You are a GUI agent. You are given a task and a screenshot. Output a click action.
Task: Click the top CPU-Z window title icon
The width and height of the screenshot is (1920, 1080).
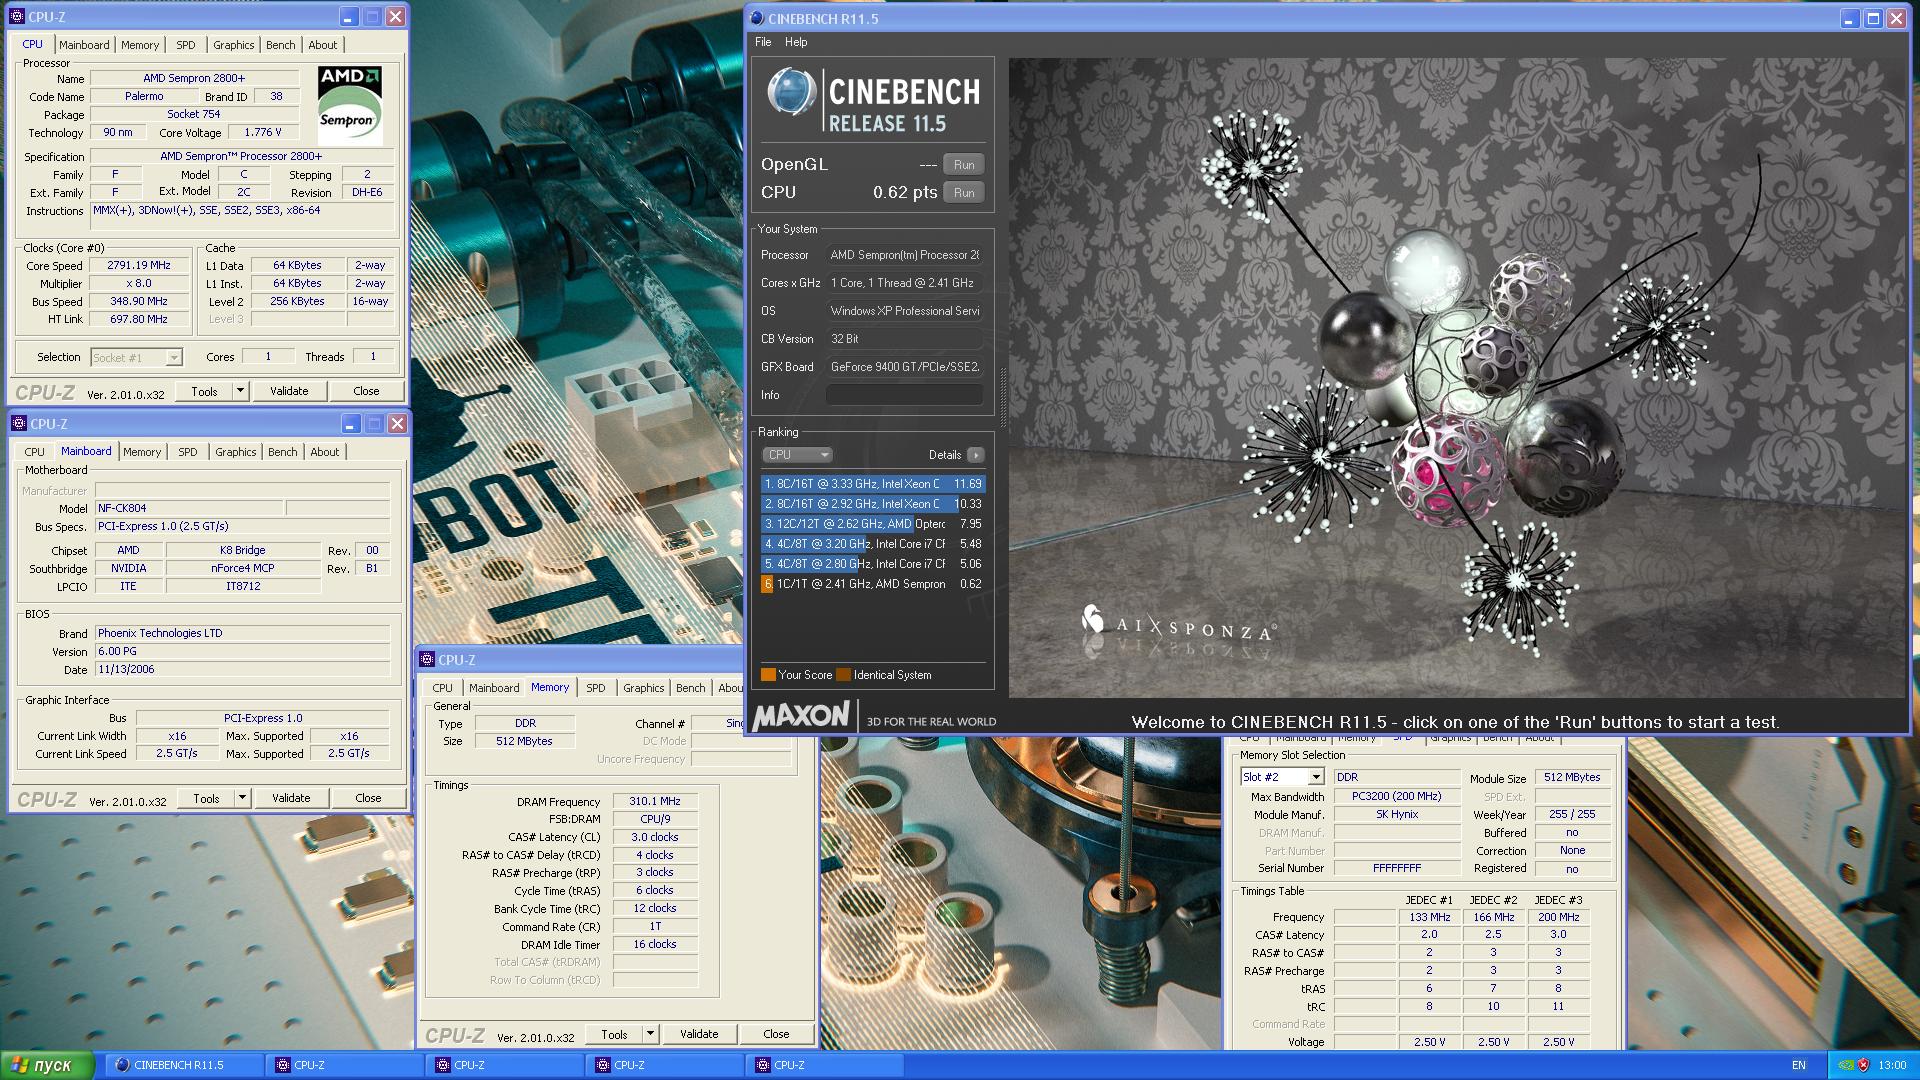click(18, 17)
